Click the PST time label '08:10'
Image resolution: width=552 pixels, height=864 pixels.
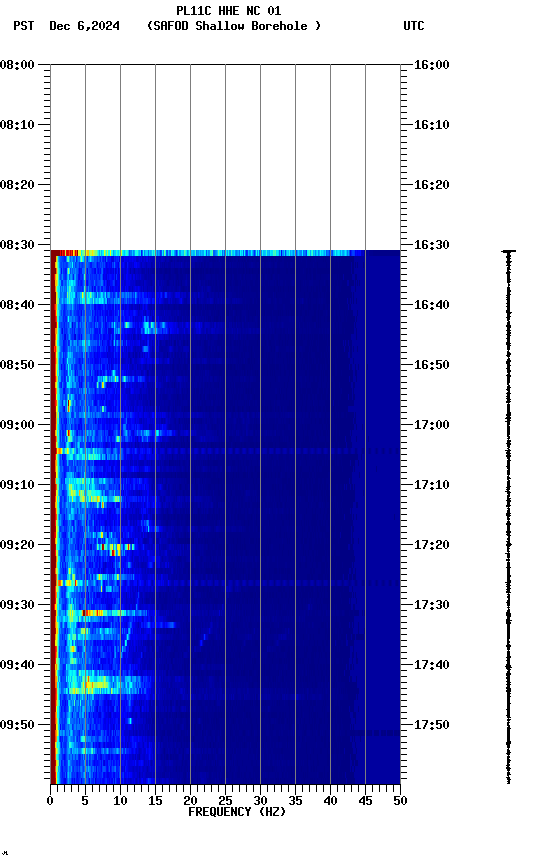point(17,125)
